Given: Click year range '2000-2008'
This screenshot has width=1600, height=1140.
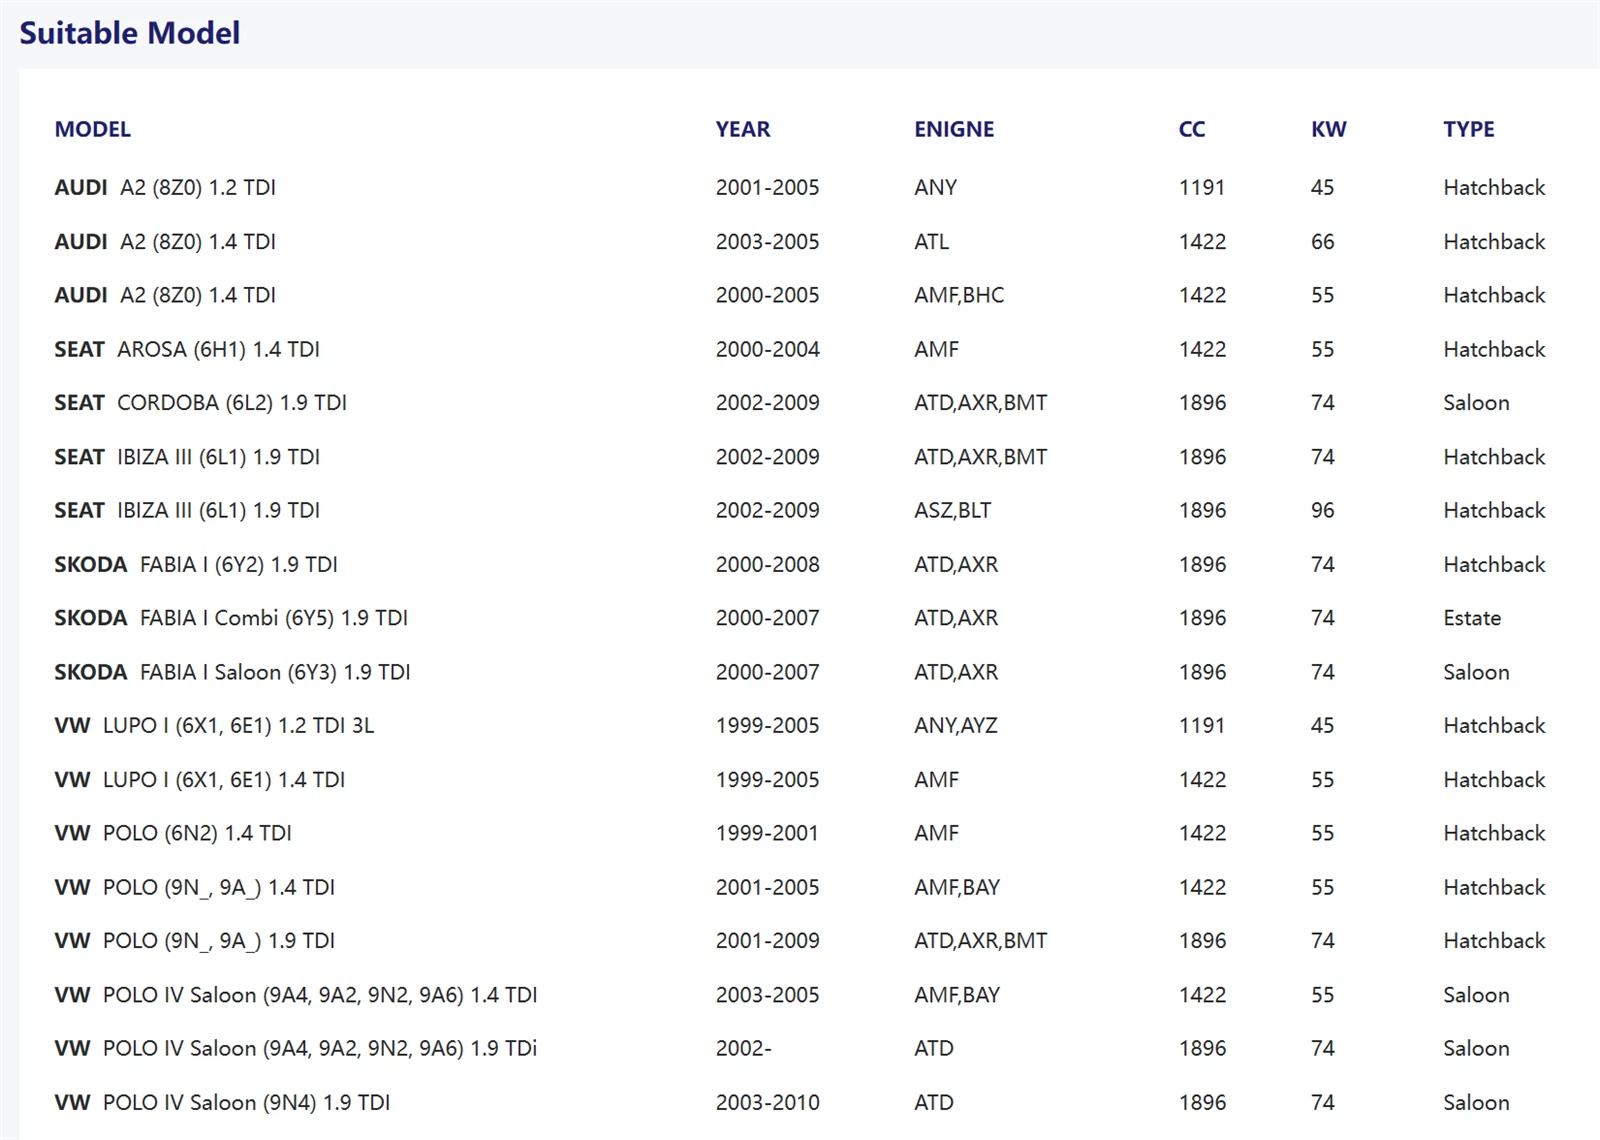Looking at the screenshot, I should pos(767,564).
